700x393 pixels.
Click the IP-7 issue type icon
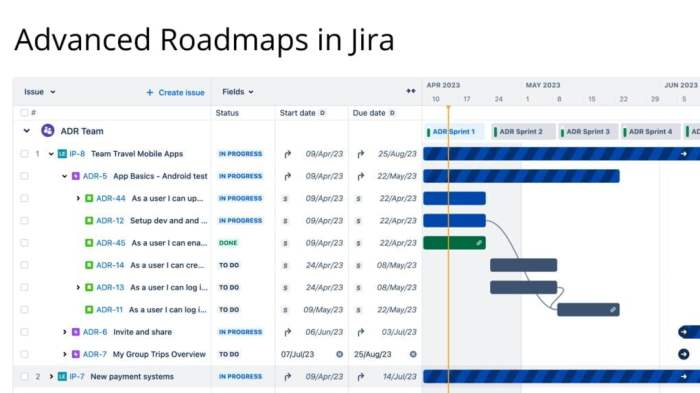[62, 376]
